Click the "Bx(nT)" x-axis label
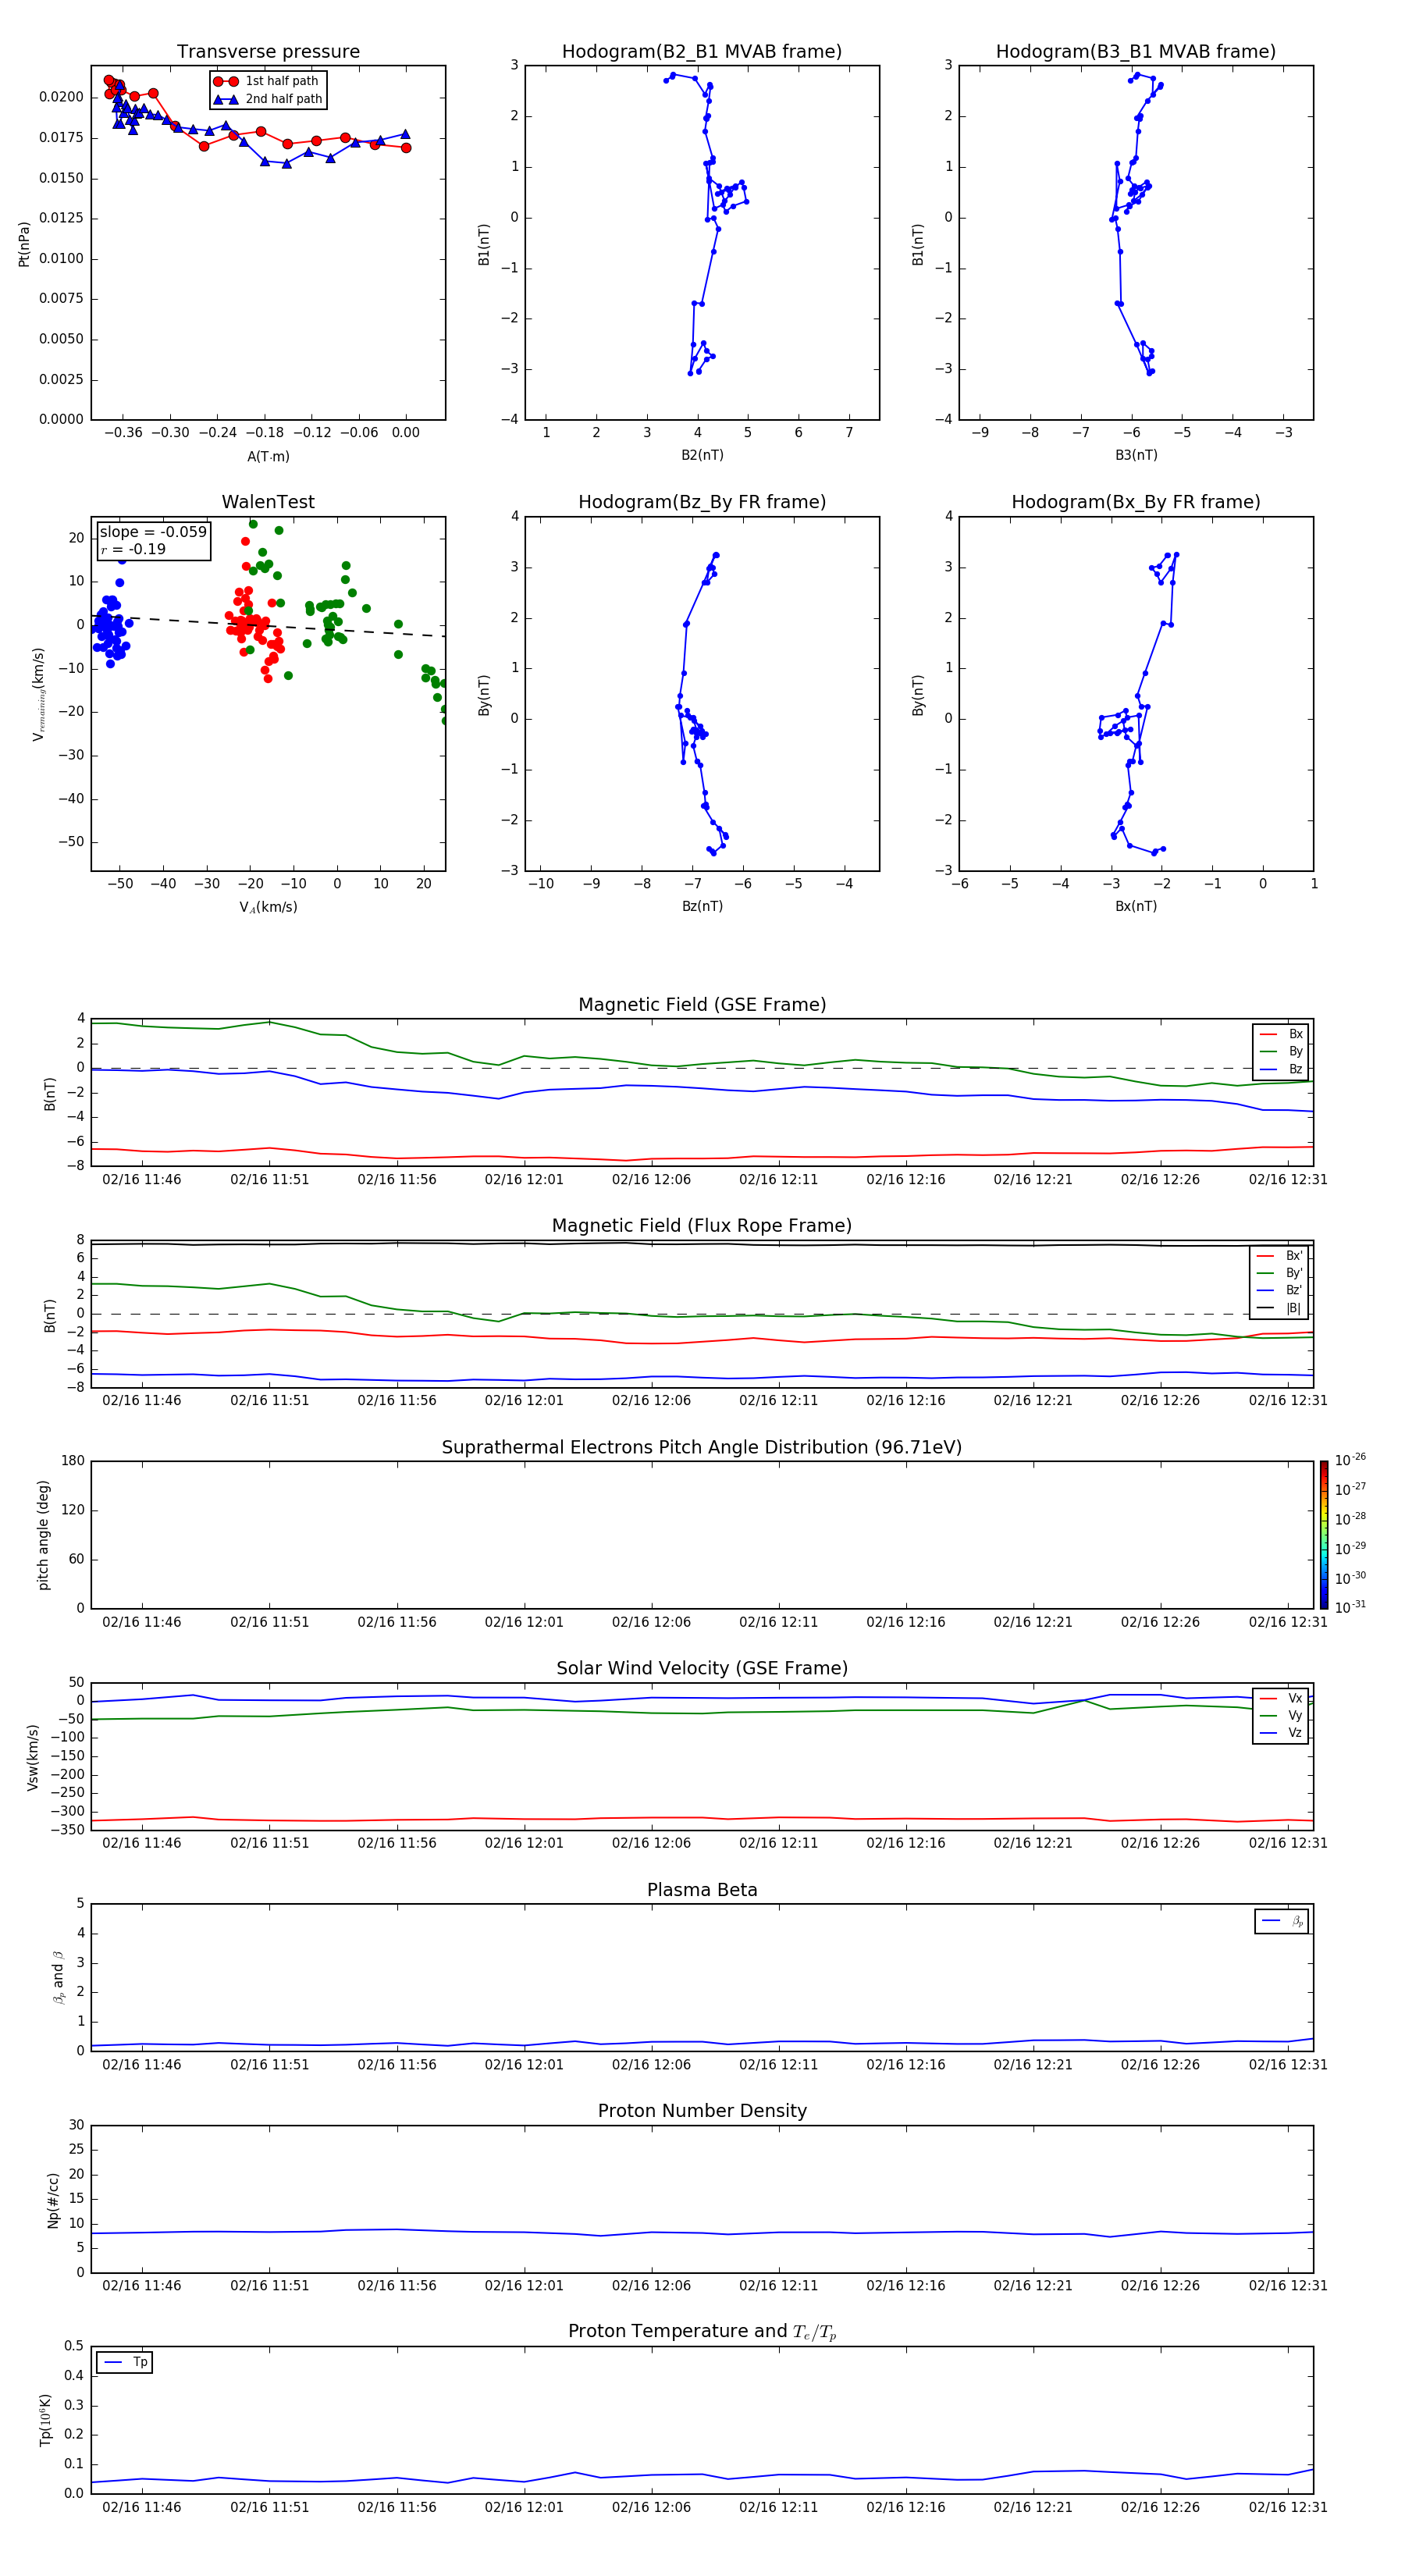1405x2576 pixels. pos(1136,906)
